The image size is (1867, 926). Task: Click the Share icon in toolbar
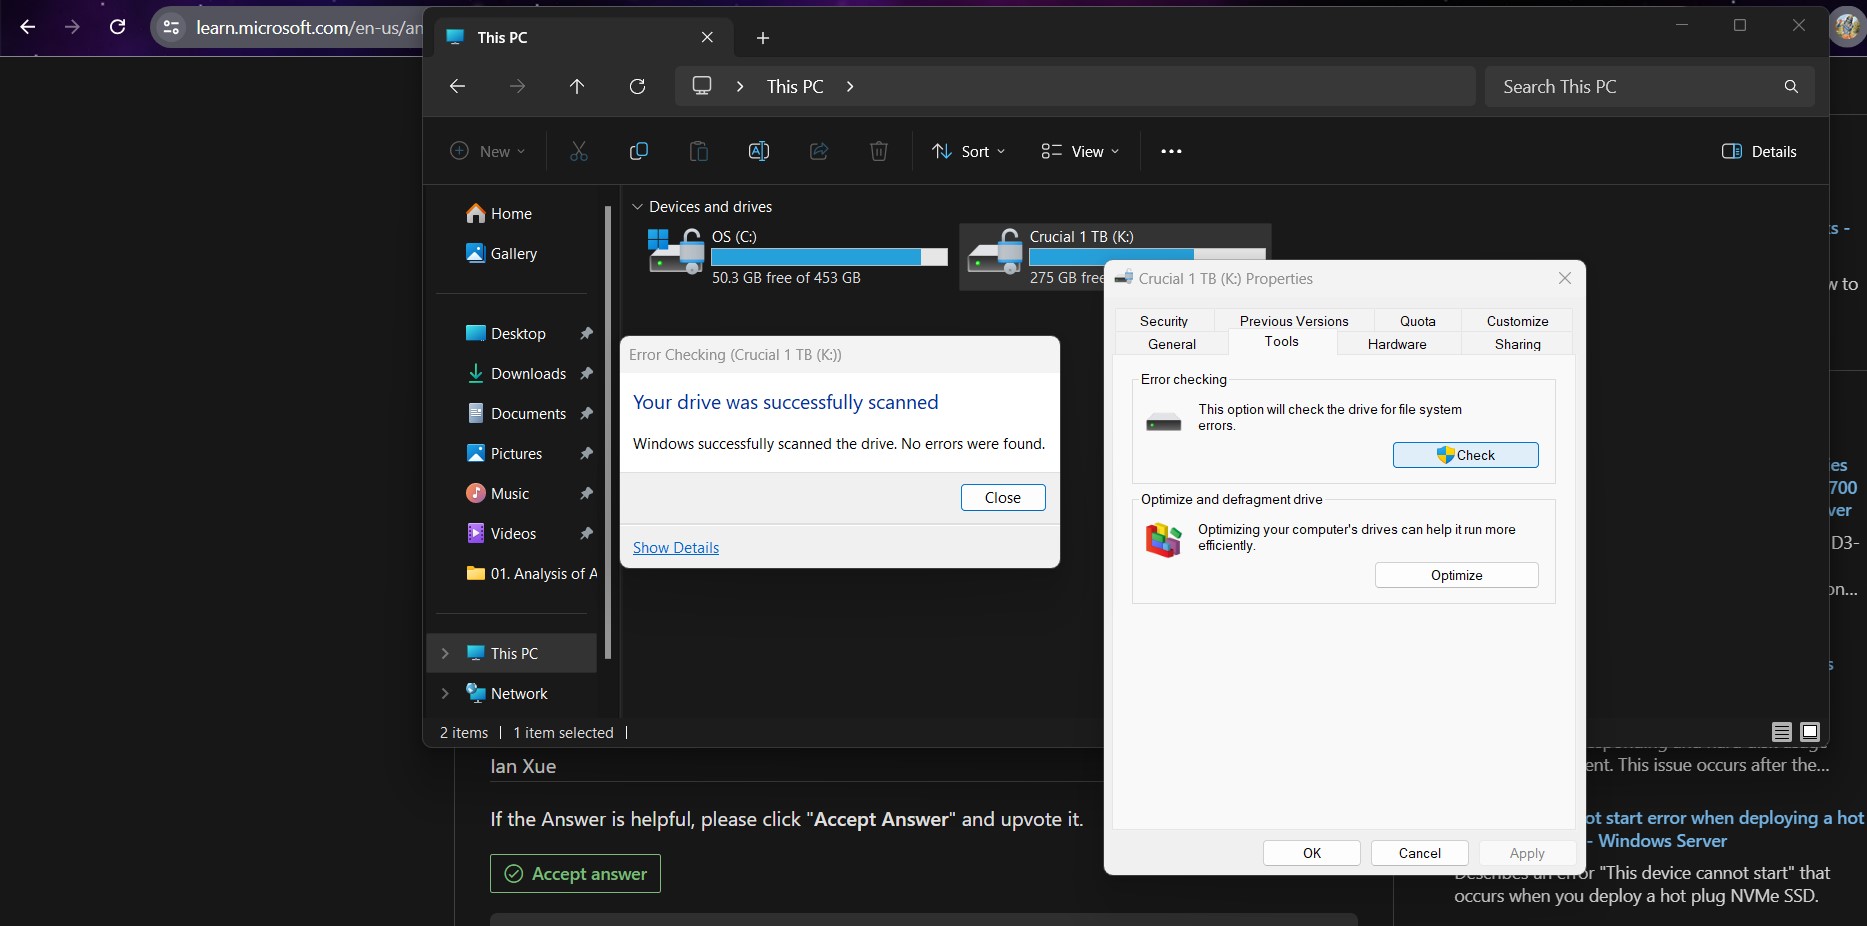[x=818, y=151]
